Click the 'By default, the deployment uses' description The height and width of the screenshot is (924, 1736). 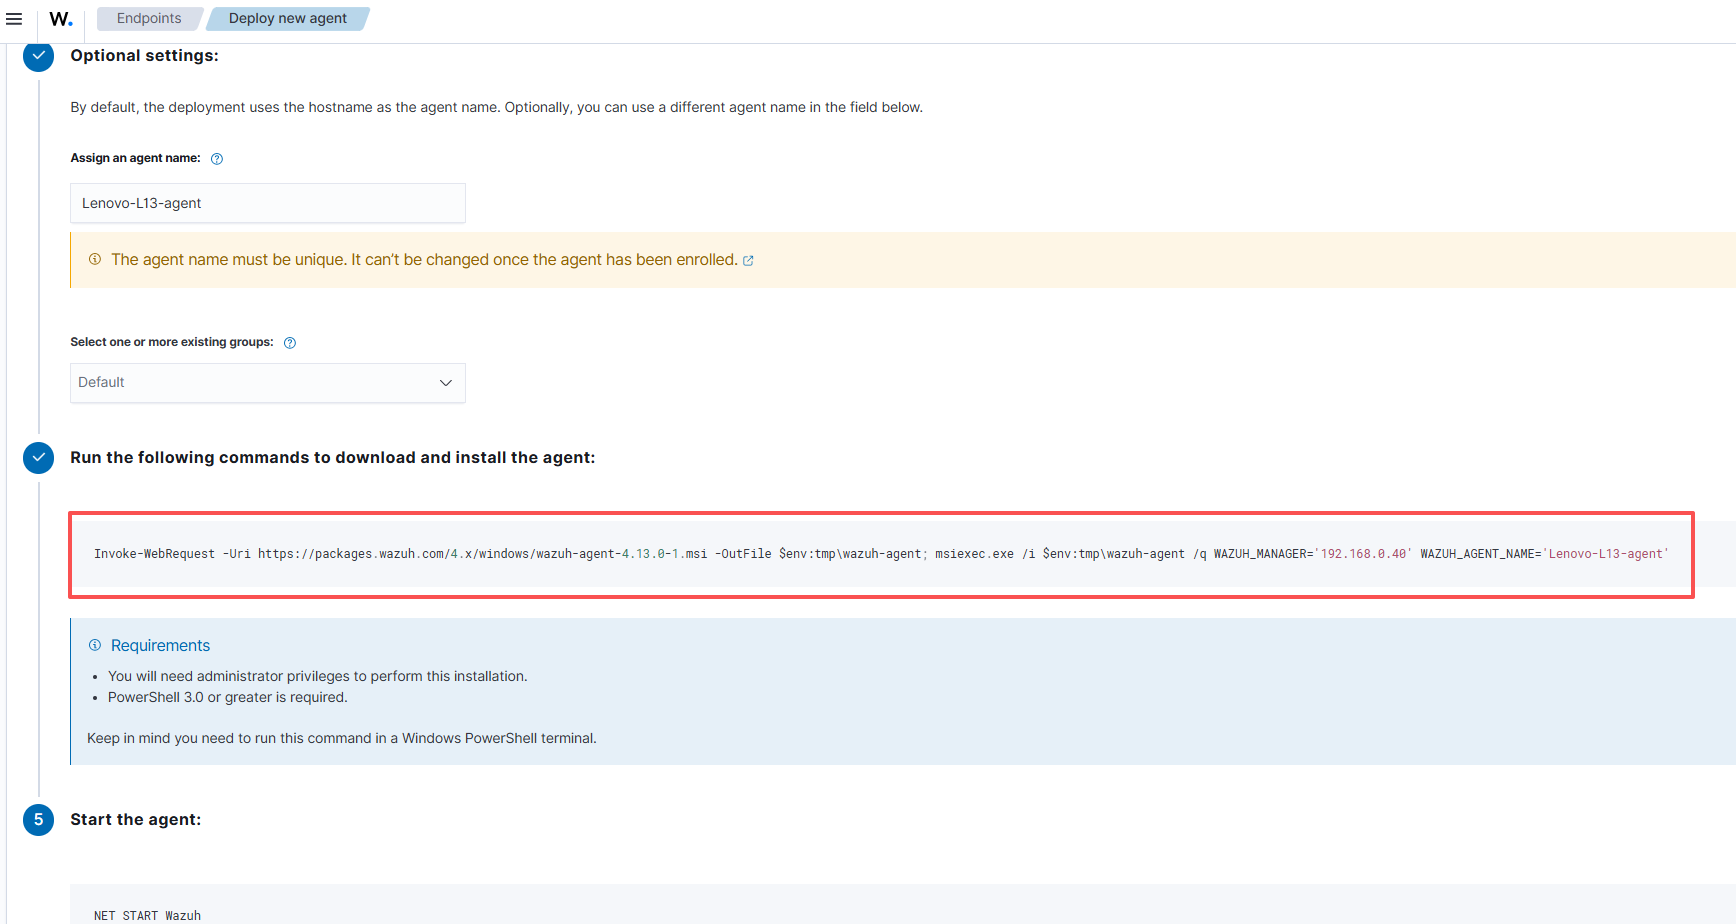point(496,108)
